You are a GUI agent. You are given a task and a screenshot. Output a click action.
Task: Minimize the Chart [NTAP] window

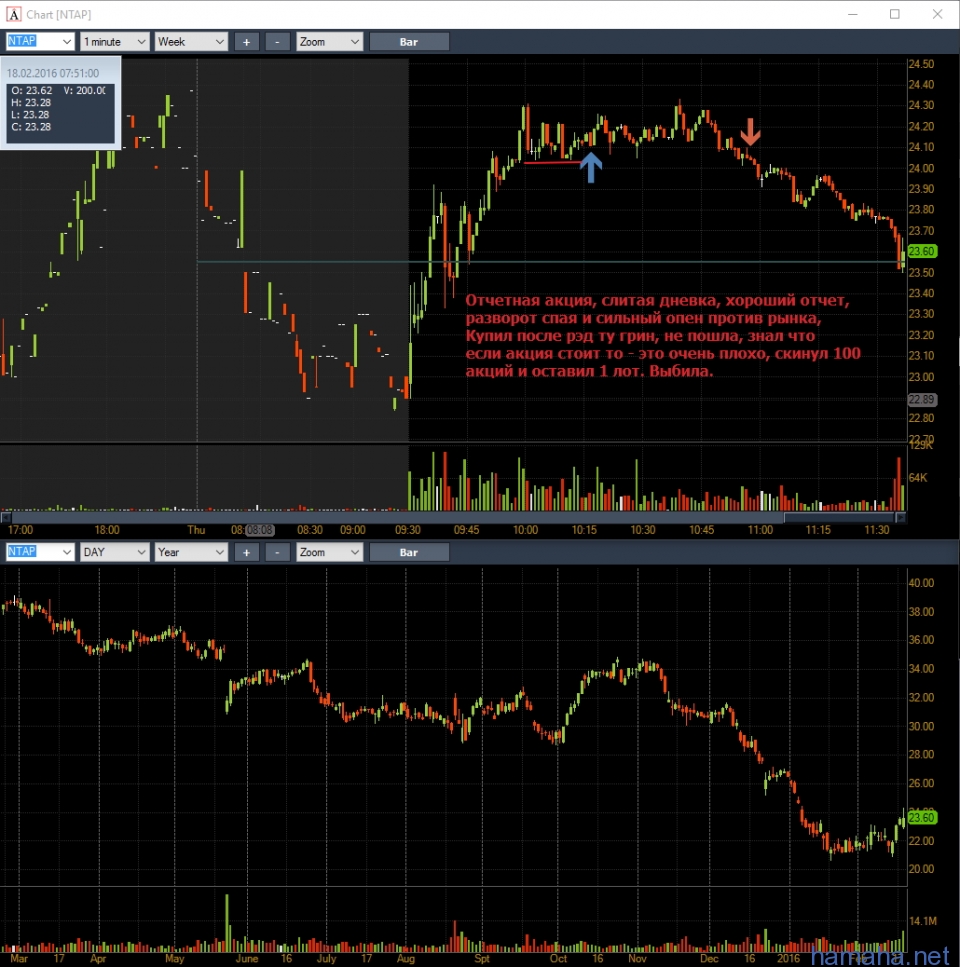[853, 14]
